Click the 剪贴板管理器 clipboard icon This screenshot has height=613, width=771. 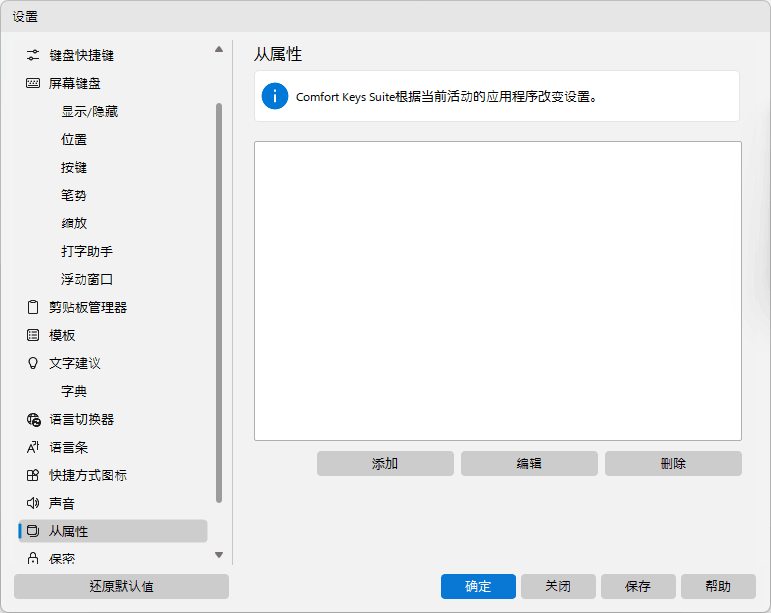(33, 307)
